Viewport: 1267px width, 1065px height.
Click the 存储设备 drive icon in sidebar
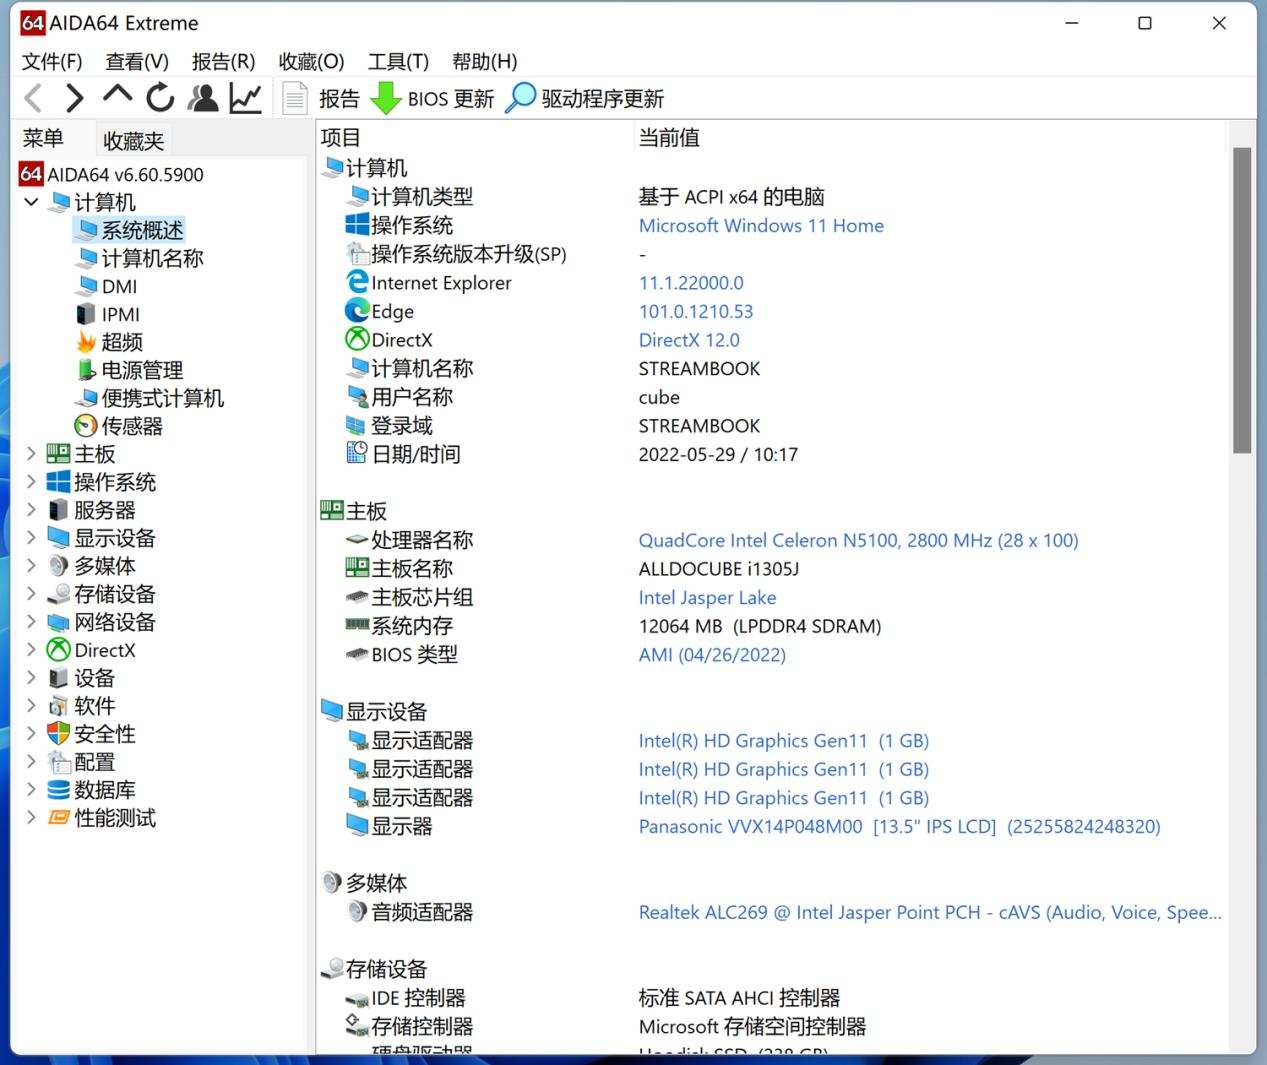click(59, 594)
